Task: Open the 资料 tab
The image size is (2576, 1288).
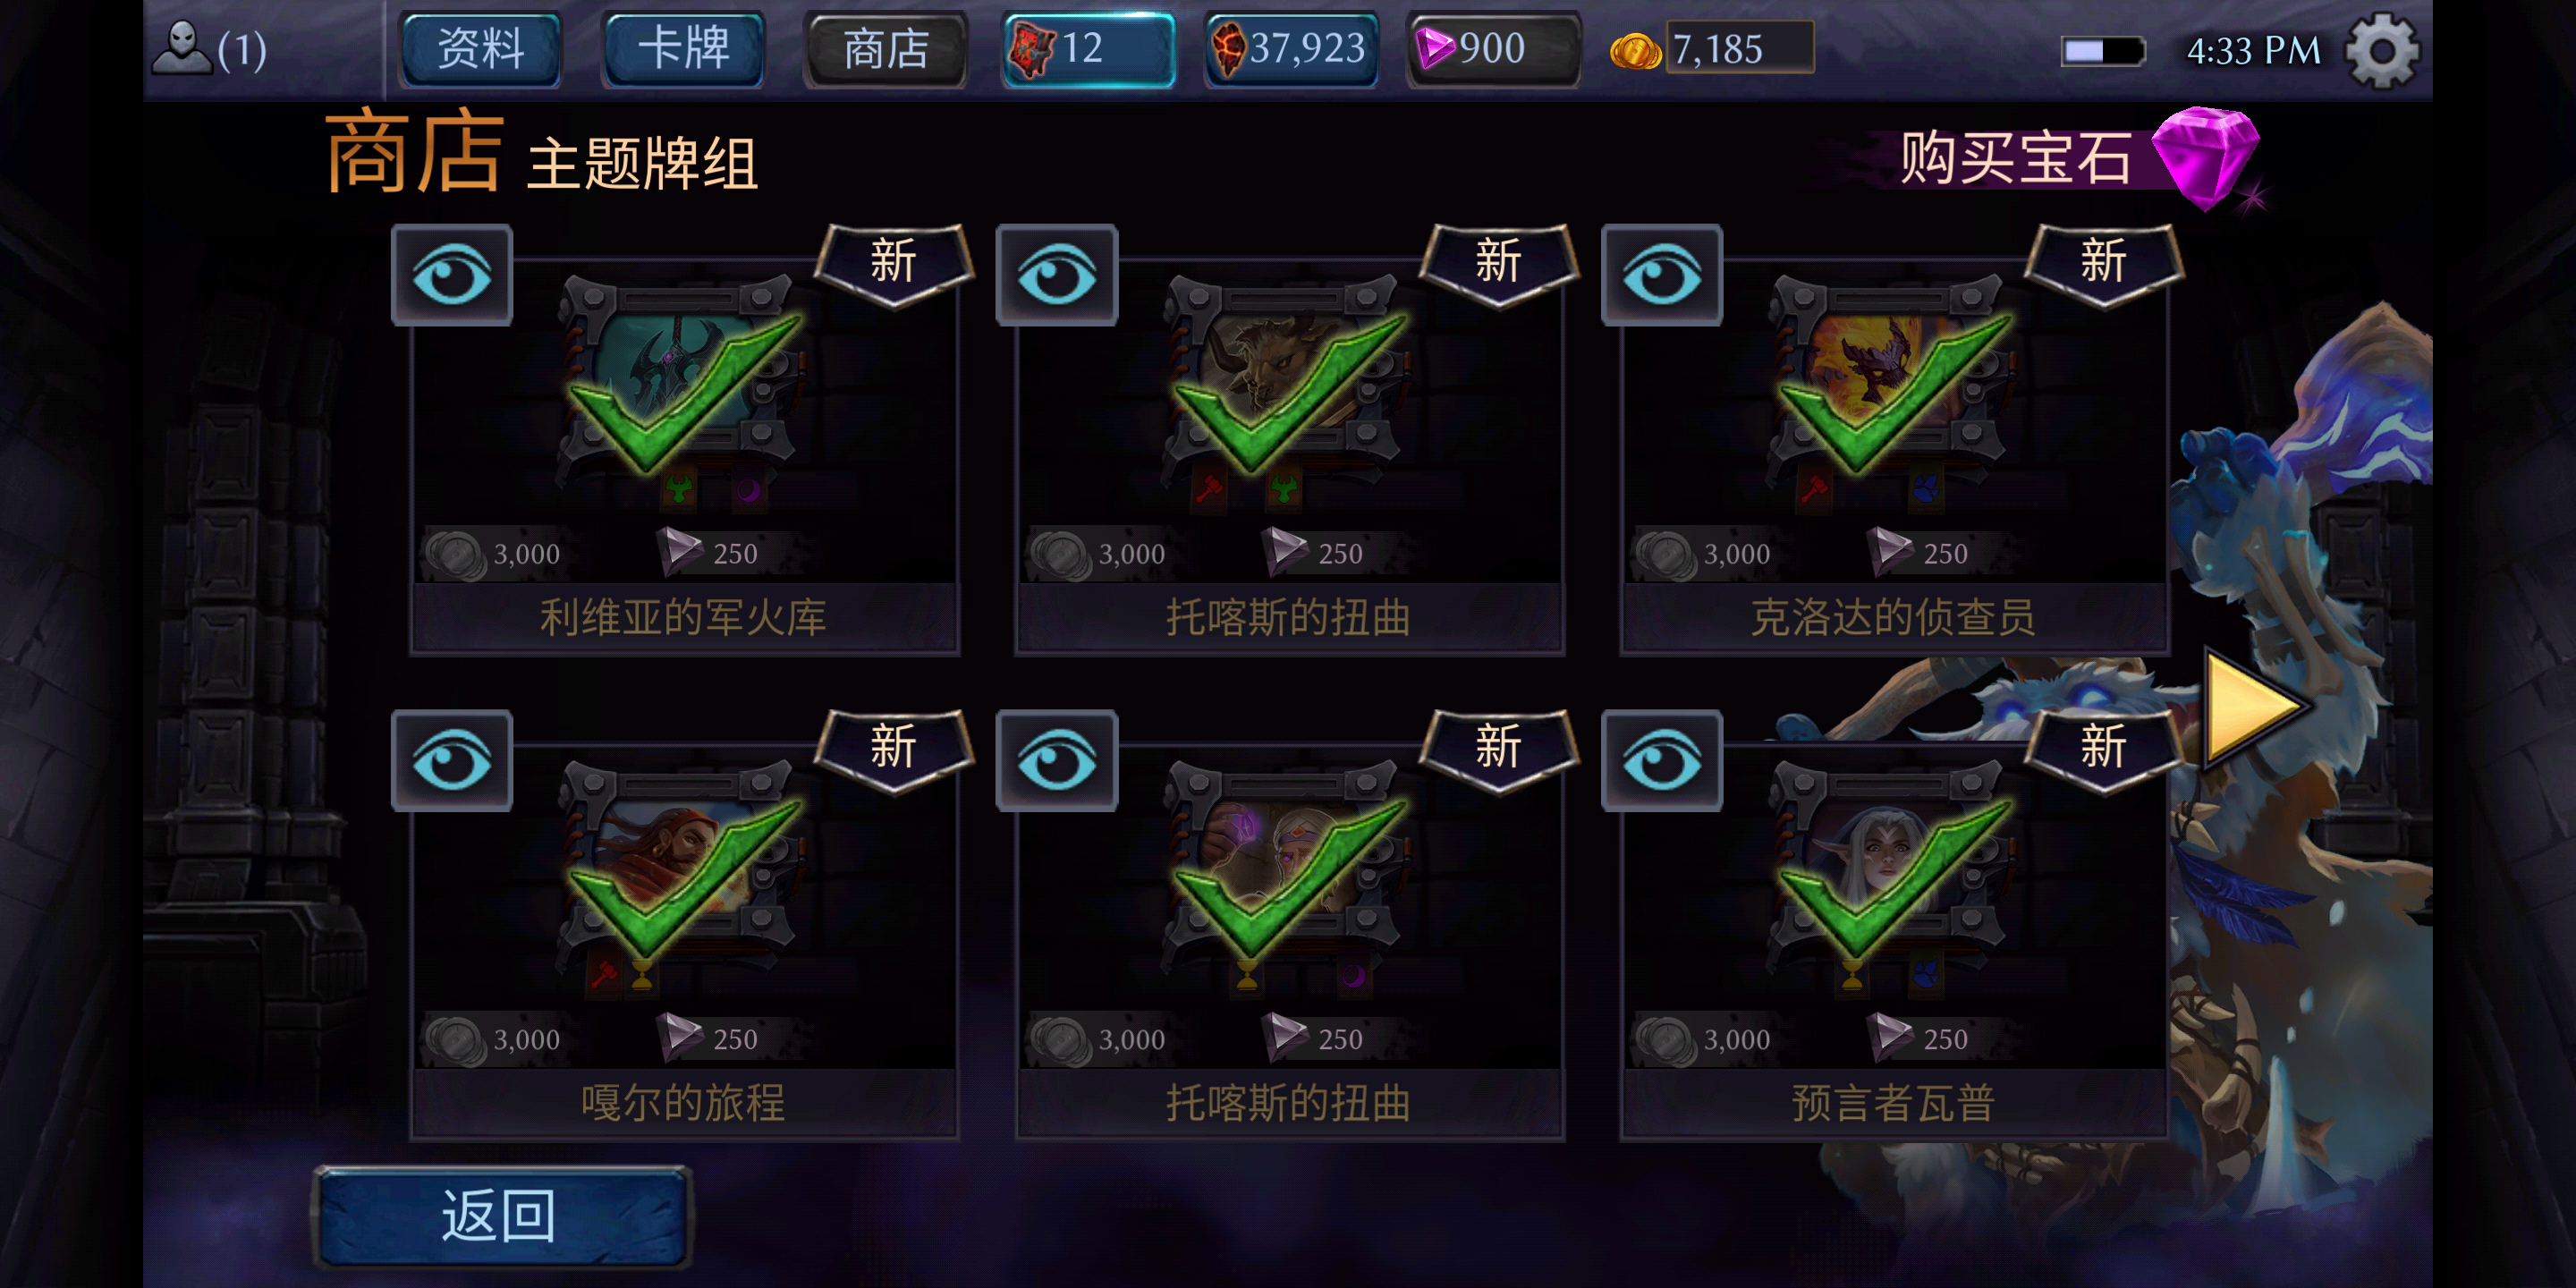Action: pyautogui.click(x=481, y=49)
